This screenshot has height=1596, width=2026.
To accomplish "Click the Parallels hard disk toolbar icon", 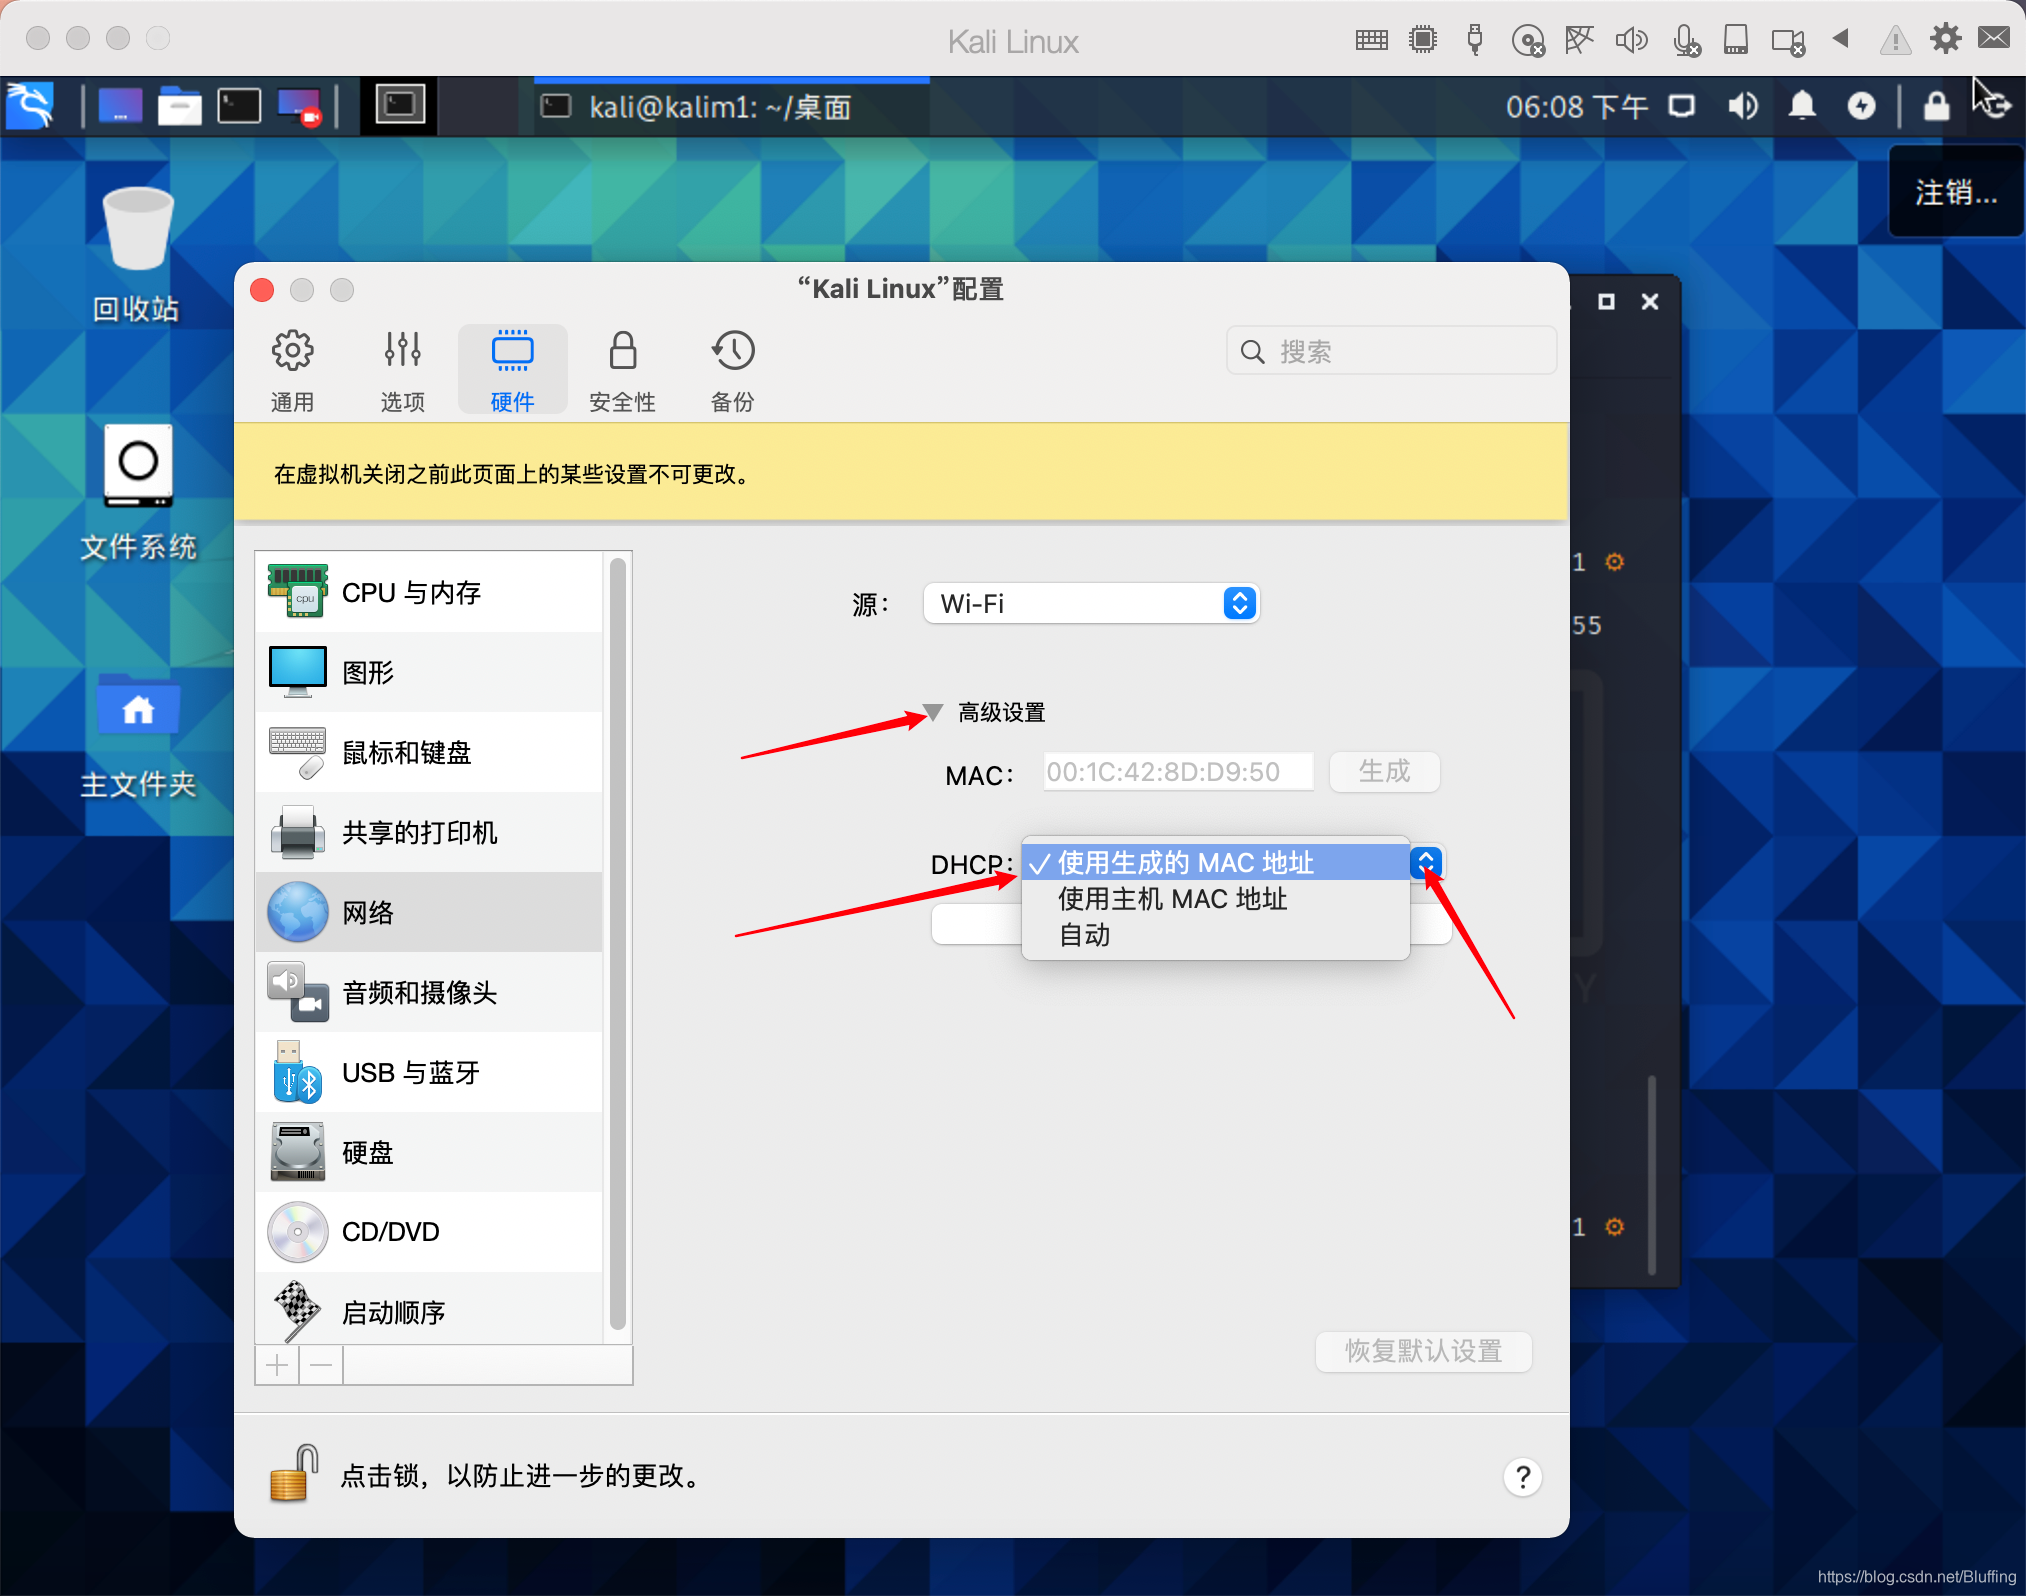I will pyautogui.click(x=1736, y=40).
